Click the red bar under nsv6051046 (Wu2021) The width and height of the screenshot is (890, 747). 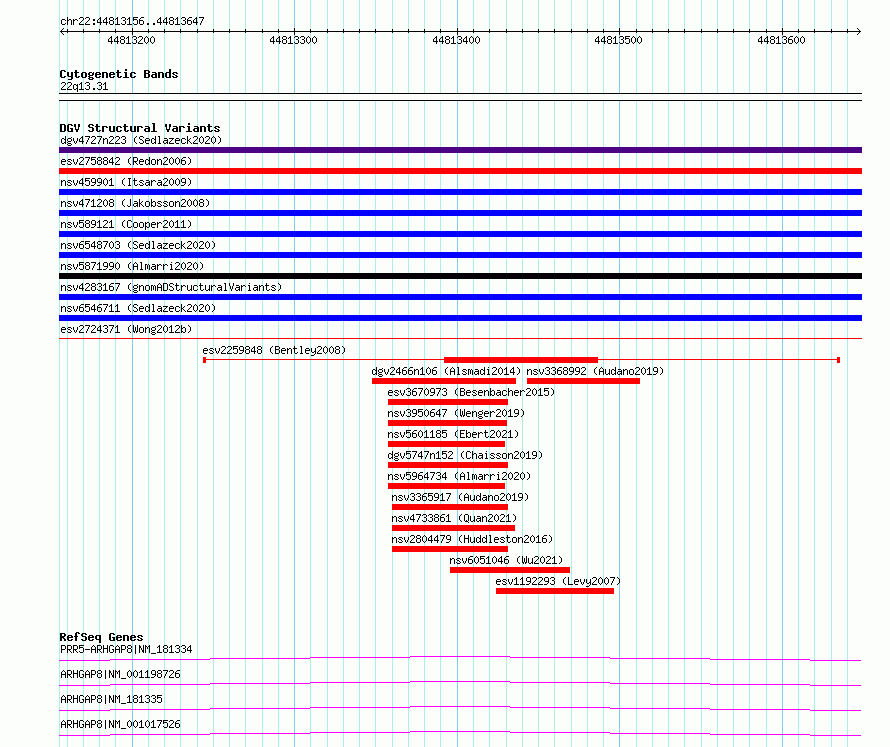coord(510,570)
